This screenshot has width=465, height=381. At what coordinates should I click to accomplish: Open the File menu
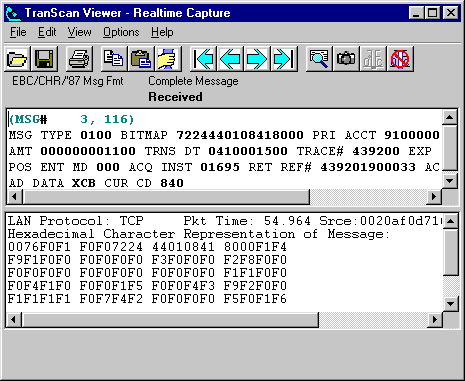pos(18,32)
